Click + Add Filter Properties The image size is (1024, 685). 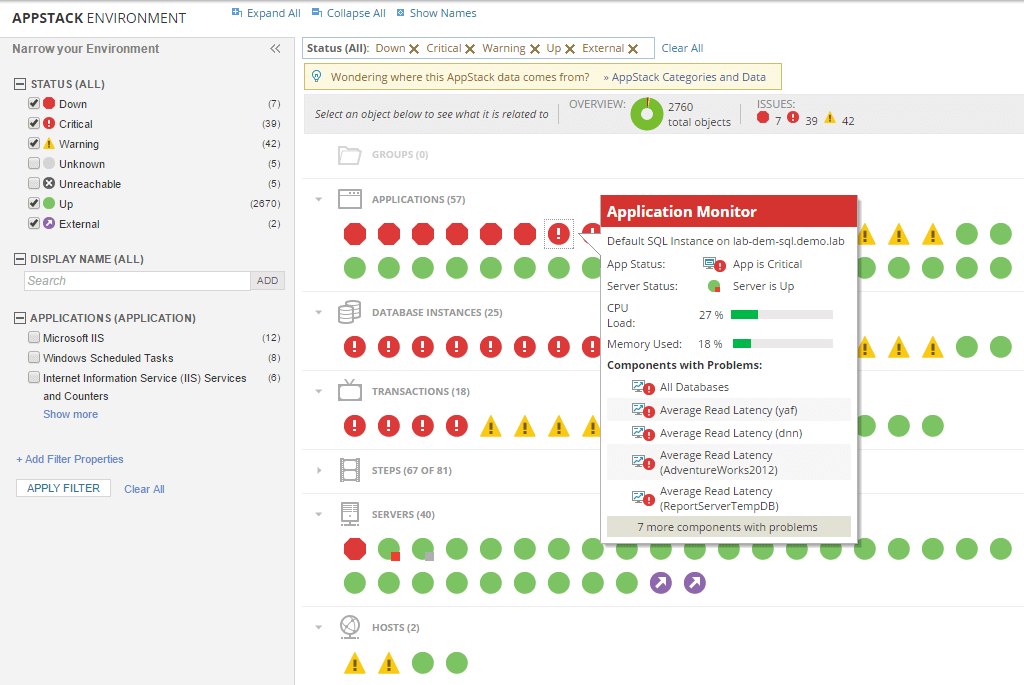point(70,459)
